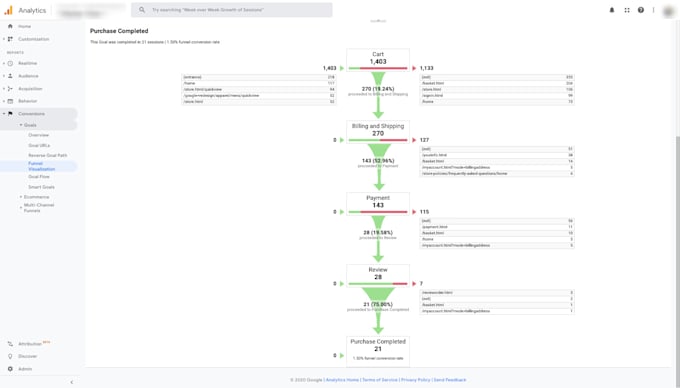Screen dimensions: 680x388
Task: Click into the Analytics search field
Action: (x=232, y=10)
